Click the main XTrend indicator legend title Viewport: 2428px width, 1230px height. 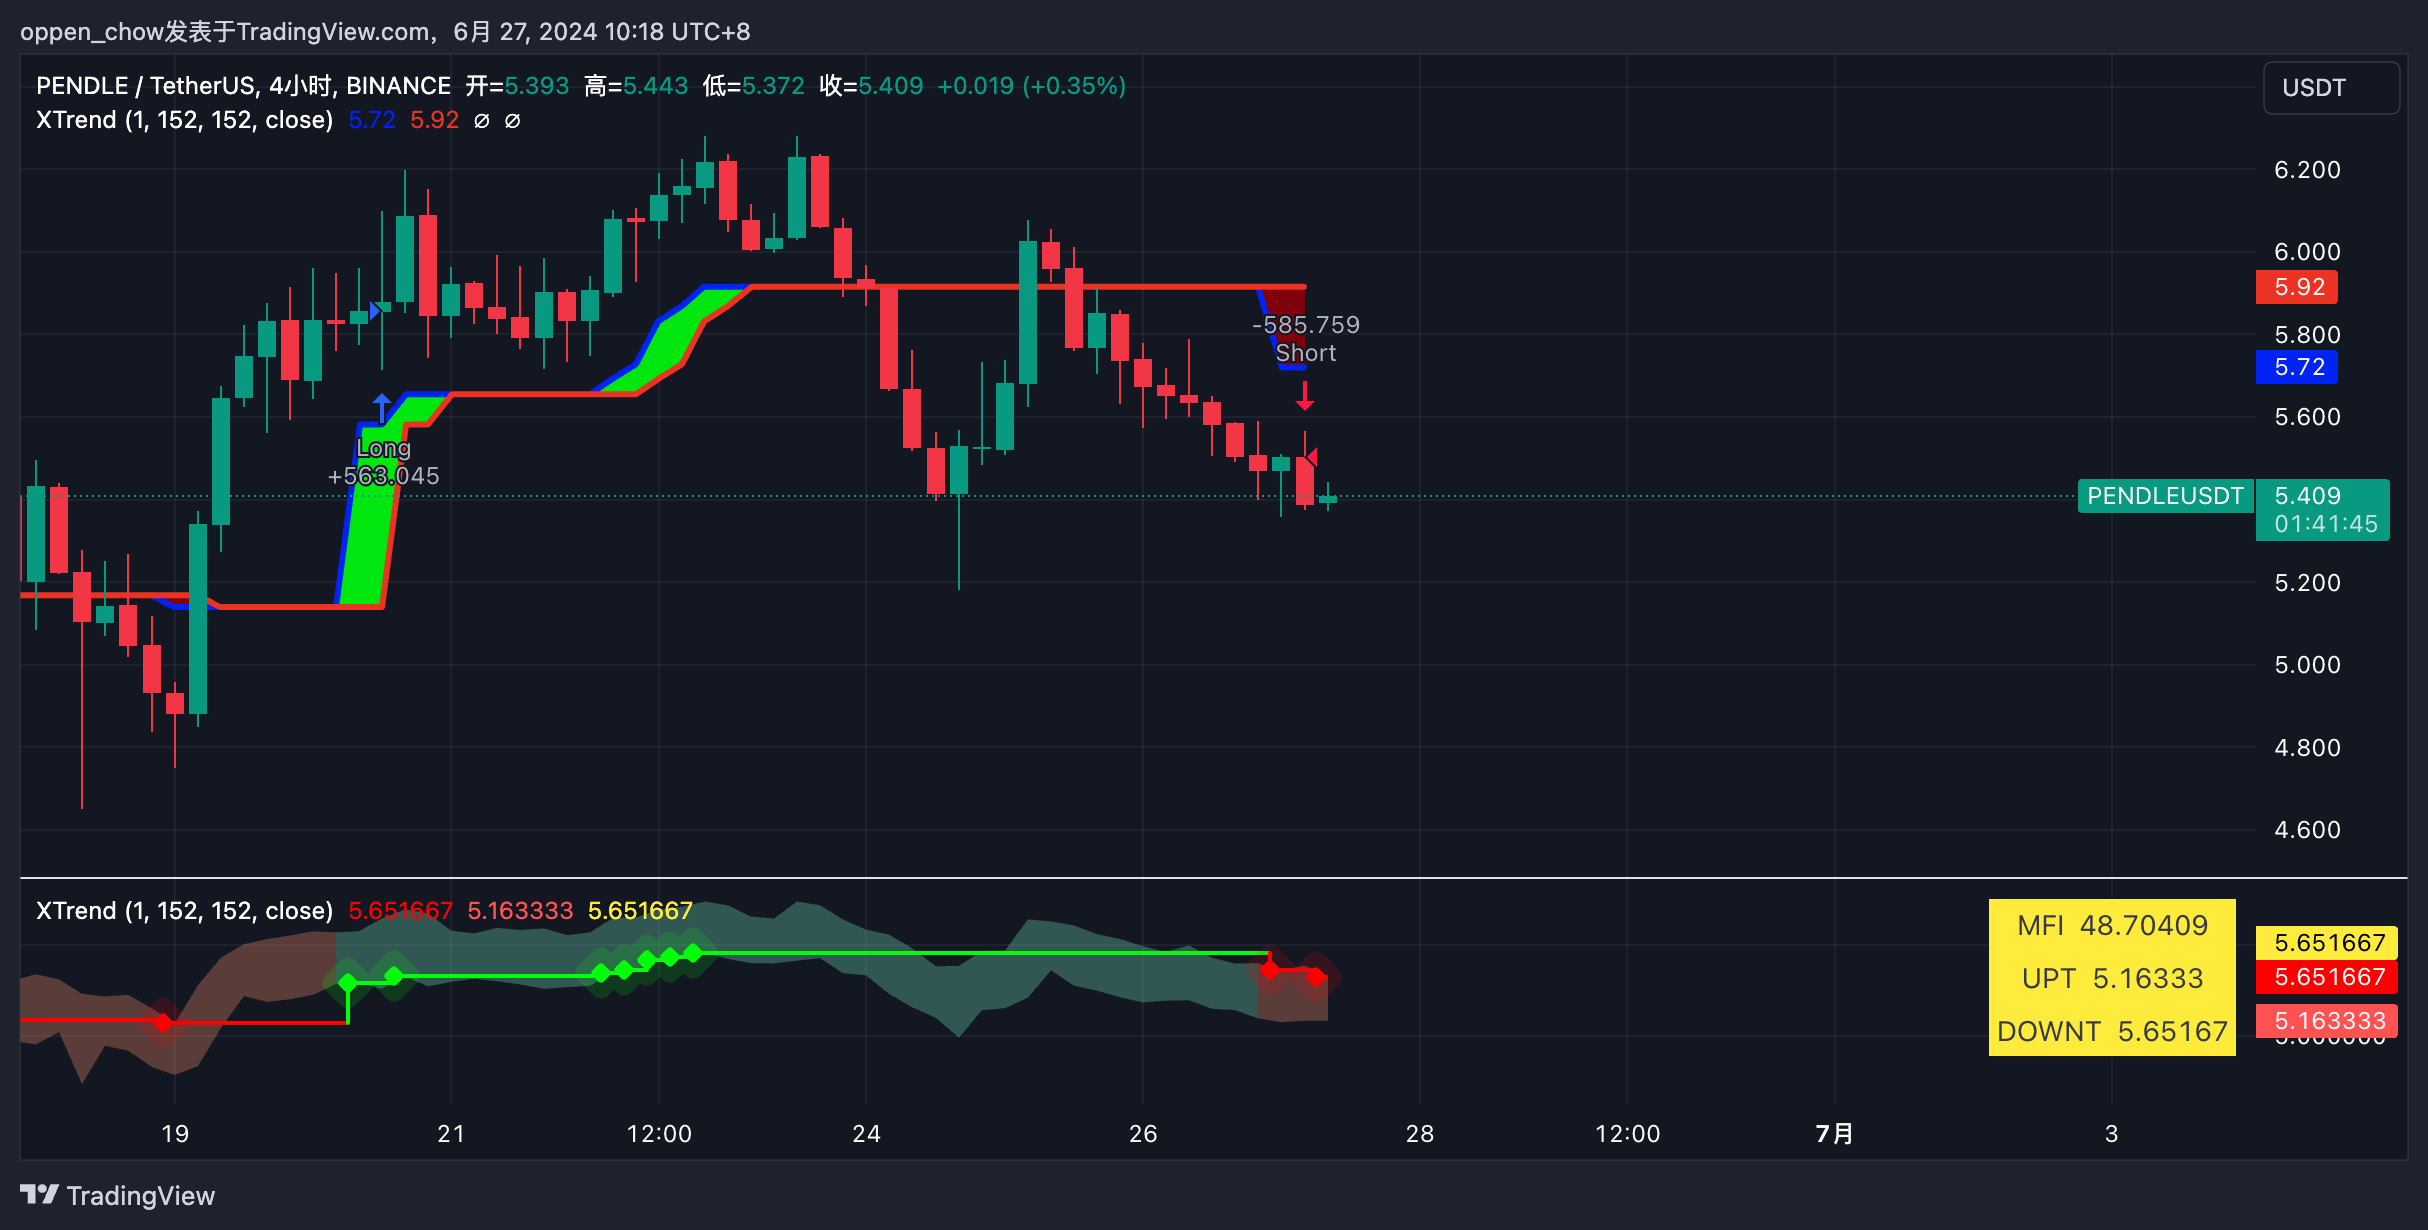point(184,120)
